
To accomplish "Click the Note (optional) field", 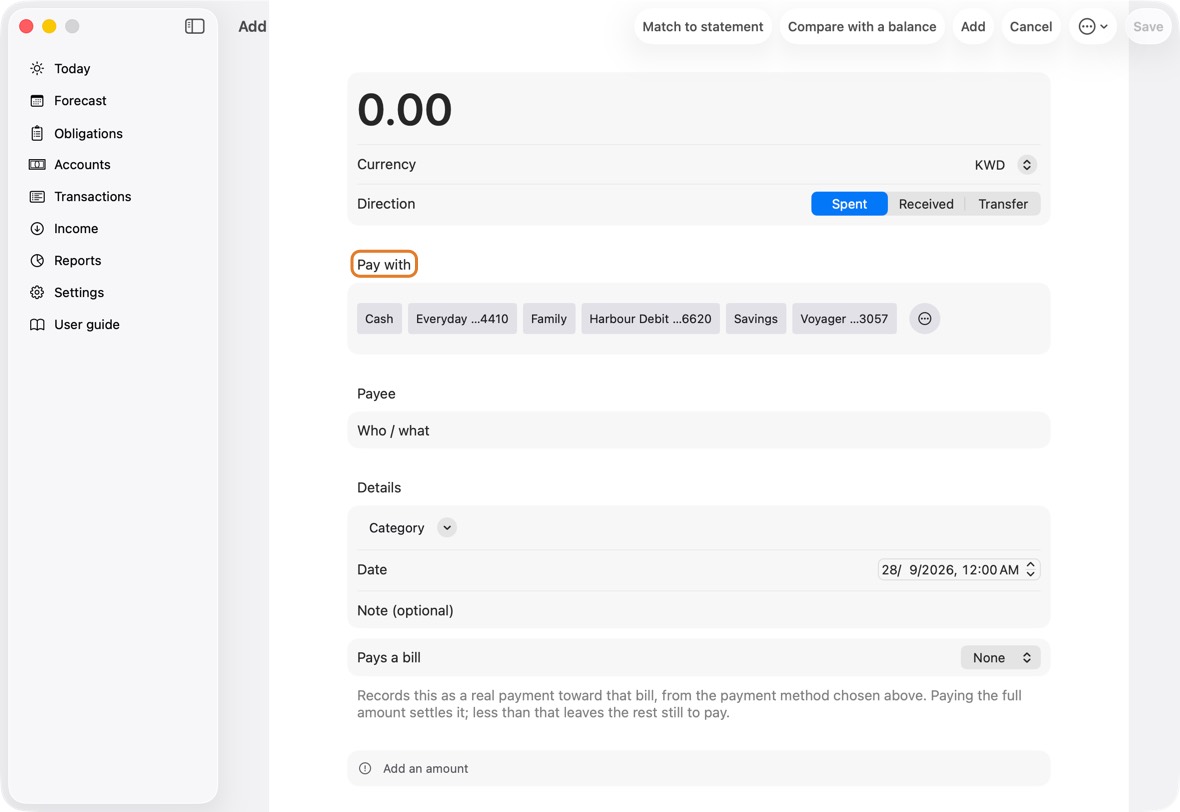I will click(698, 610).
